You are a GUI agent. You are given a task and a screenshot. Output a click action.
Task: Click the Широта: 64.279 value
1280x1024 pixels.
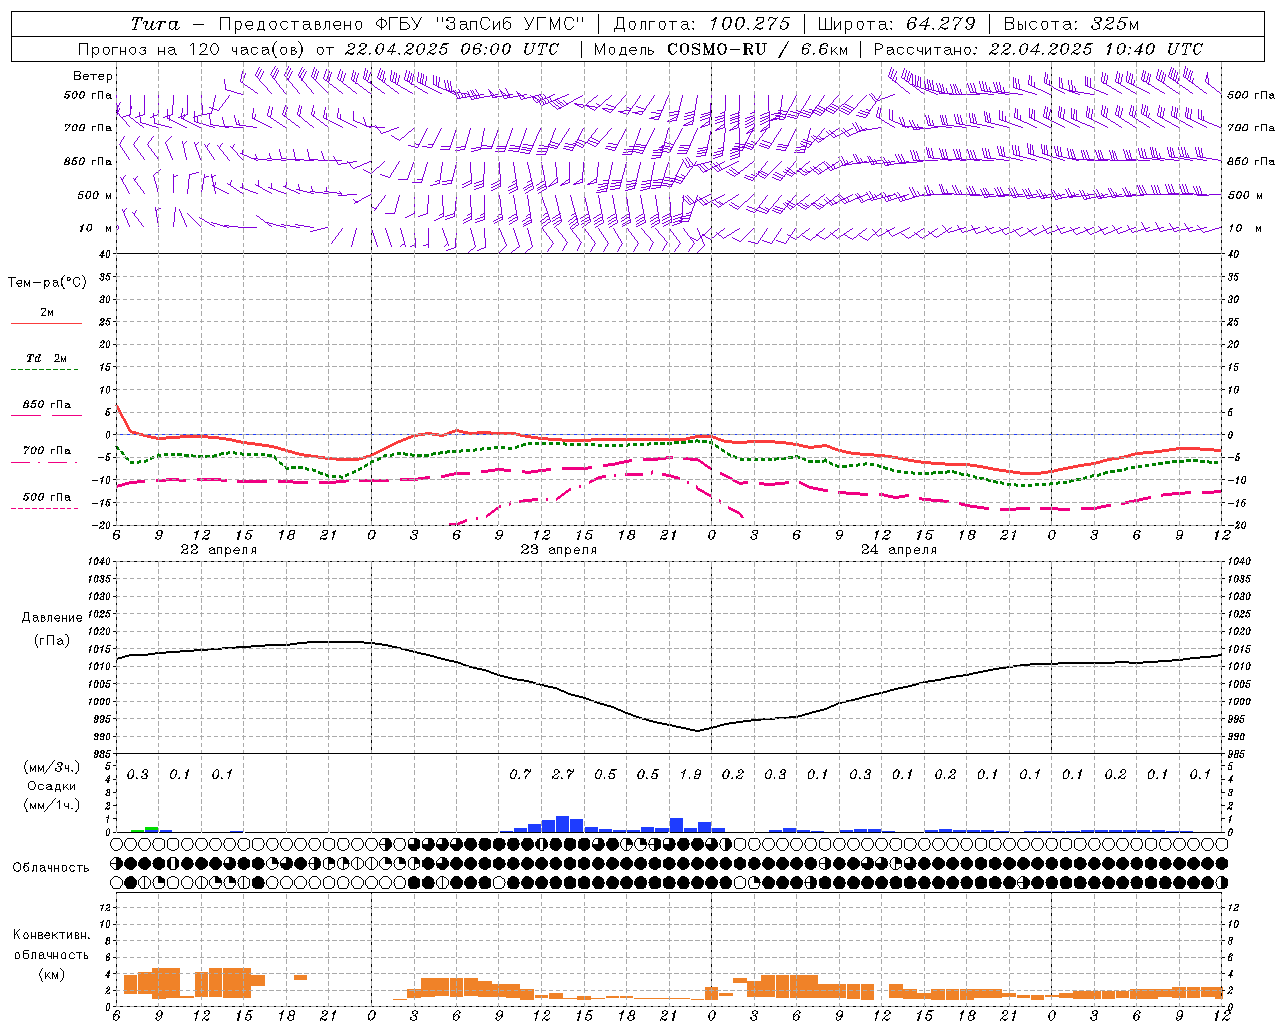pyautogui.click(x=896, y=24)
